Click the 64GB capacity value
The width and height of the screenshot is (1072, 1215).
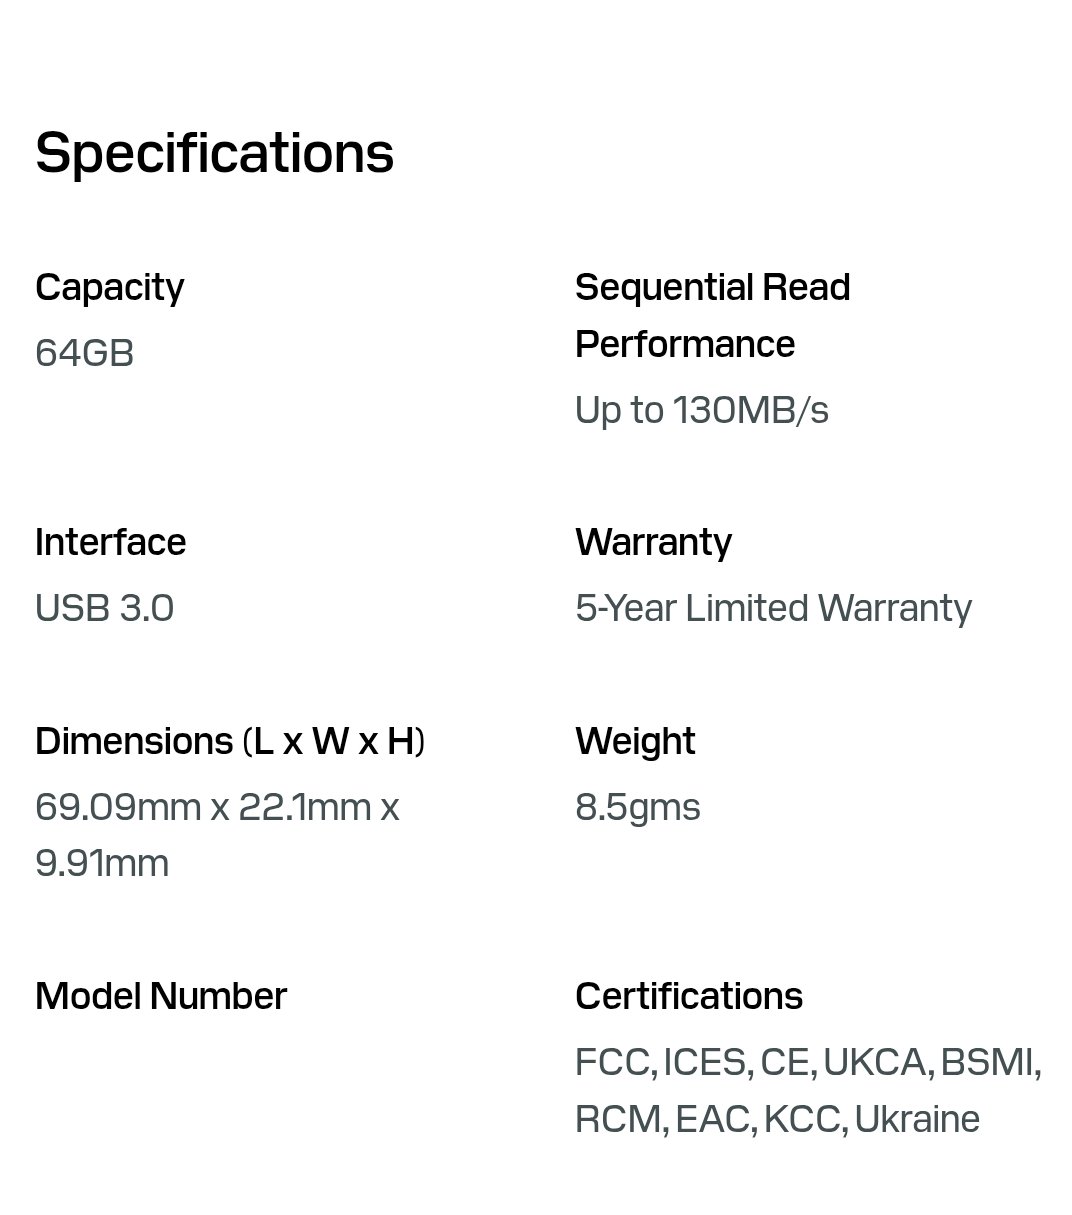(x=84, y=353)
